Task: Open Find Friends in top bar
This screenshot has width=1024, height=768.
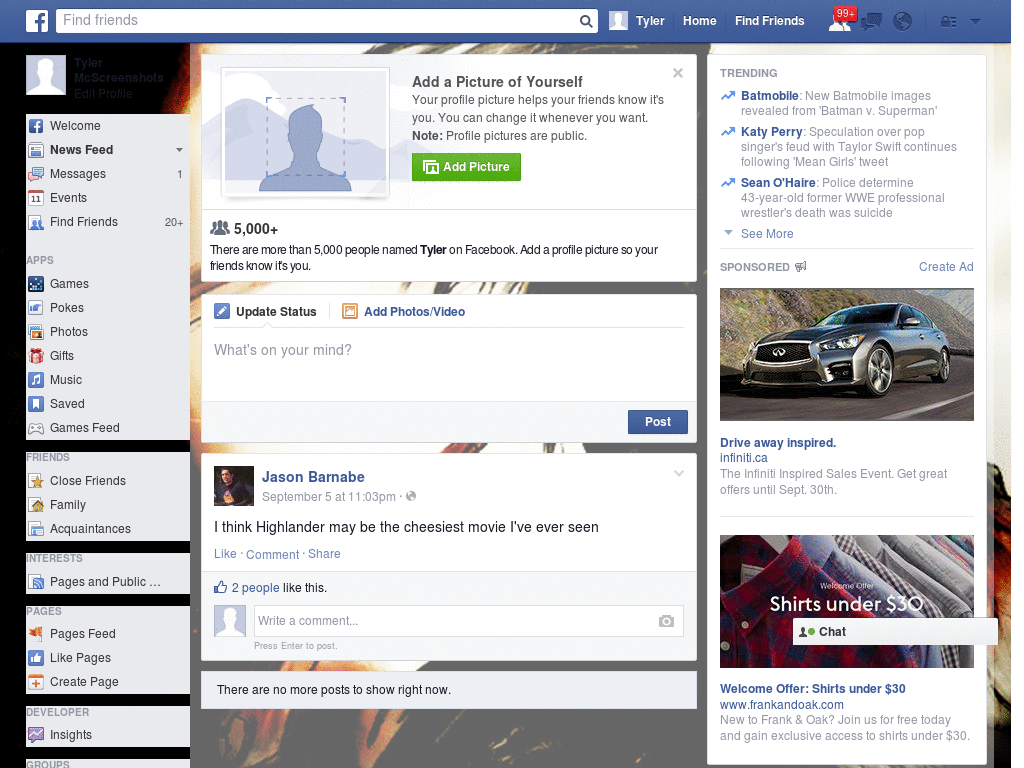Action: click(x=769, y=21)
